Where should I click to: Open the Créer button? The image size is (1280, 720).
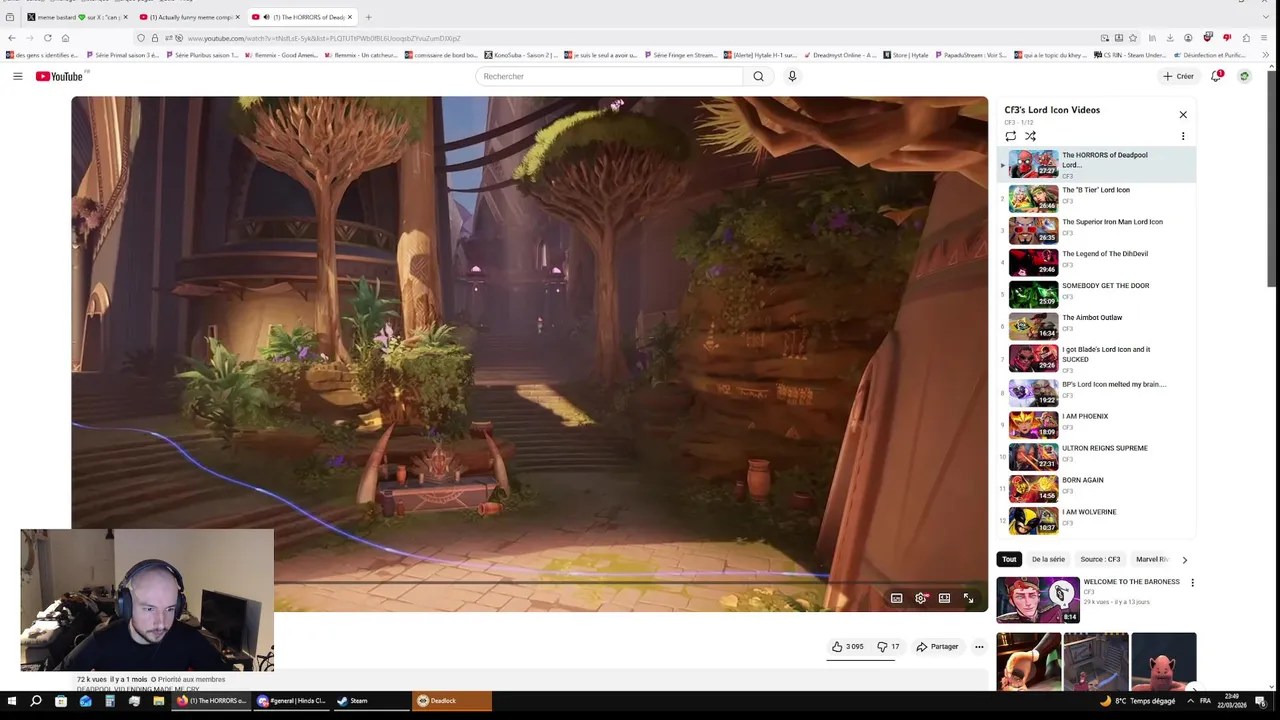click(x=1178, y=76)
